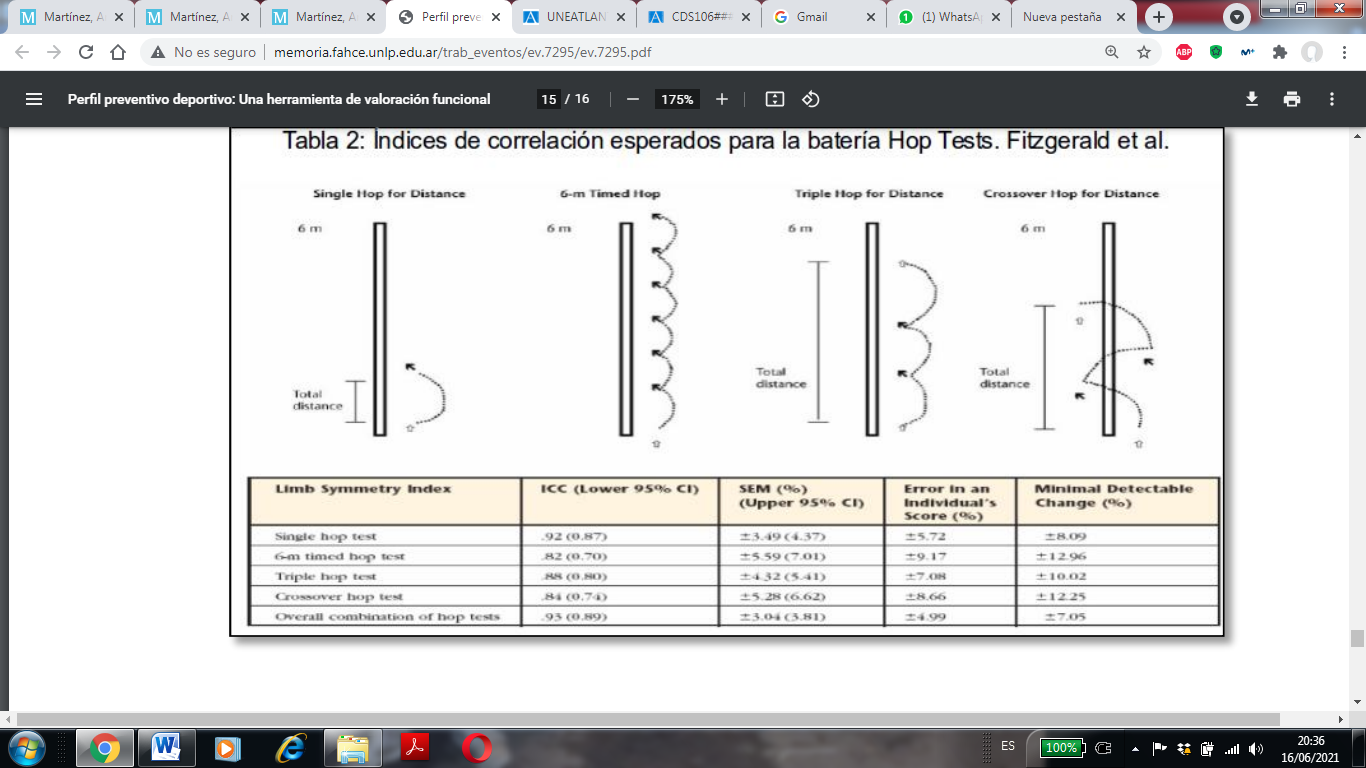Click the zoom magnifier in the address bar

coord(1112,52)
